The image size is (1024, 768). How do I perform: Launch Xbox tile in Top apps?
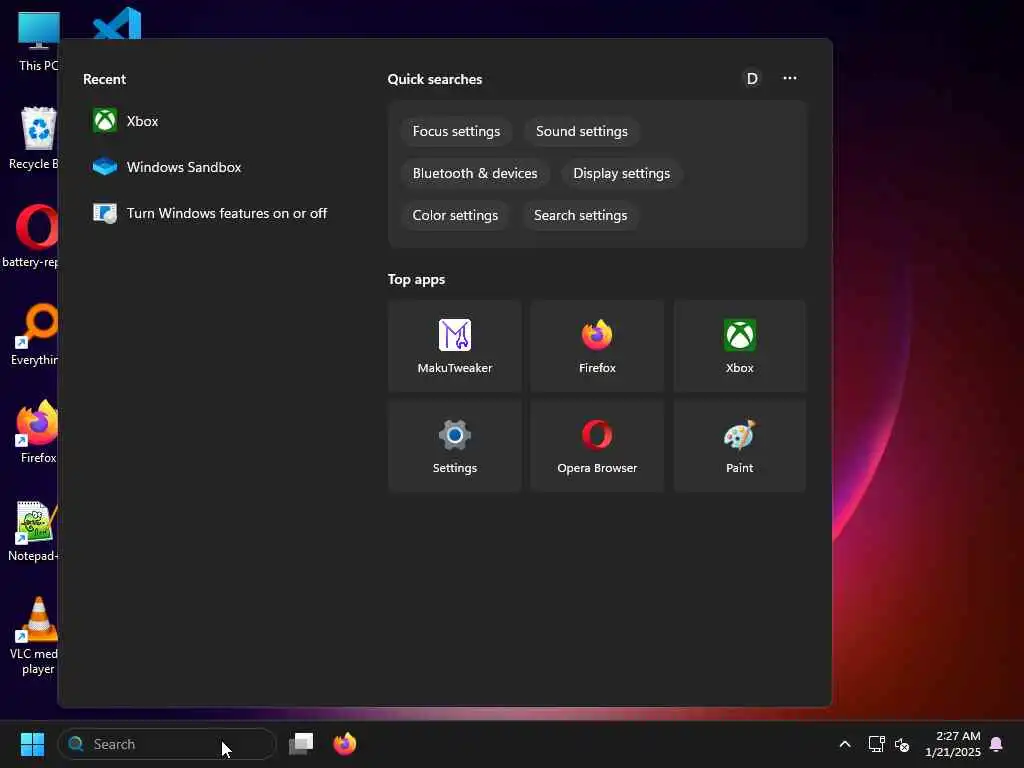(739, 346)
